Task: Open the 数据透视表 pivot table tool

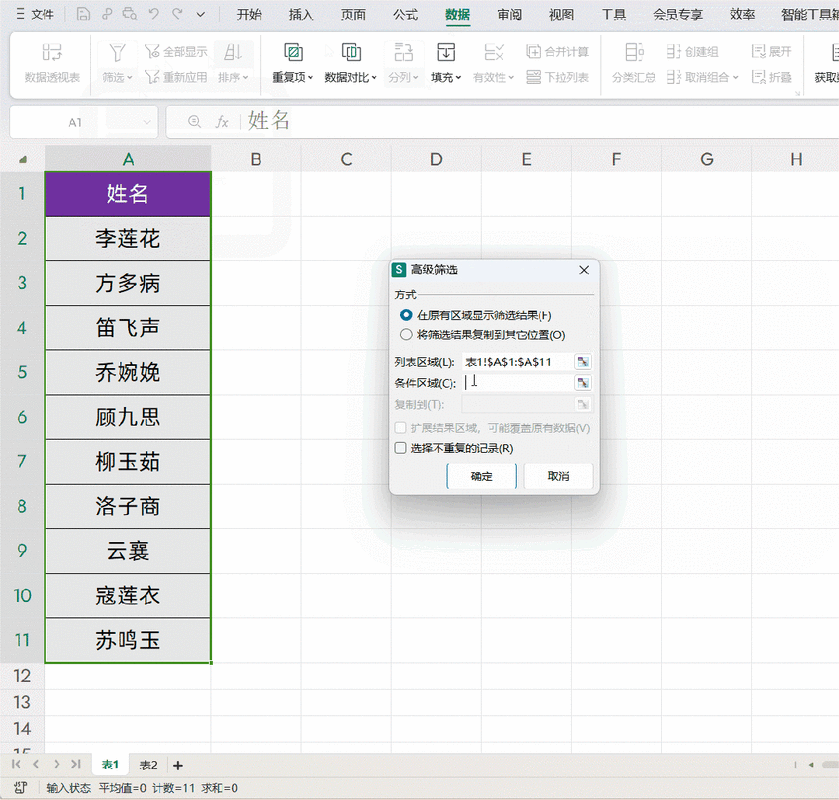Action: [x=52, y=63]
